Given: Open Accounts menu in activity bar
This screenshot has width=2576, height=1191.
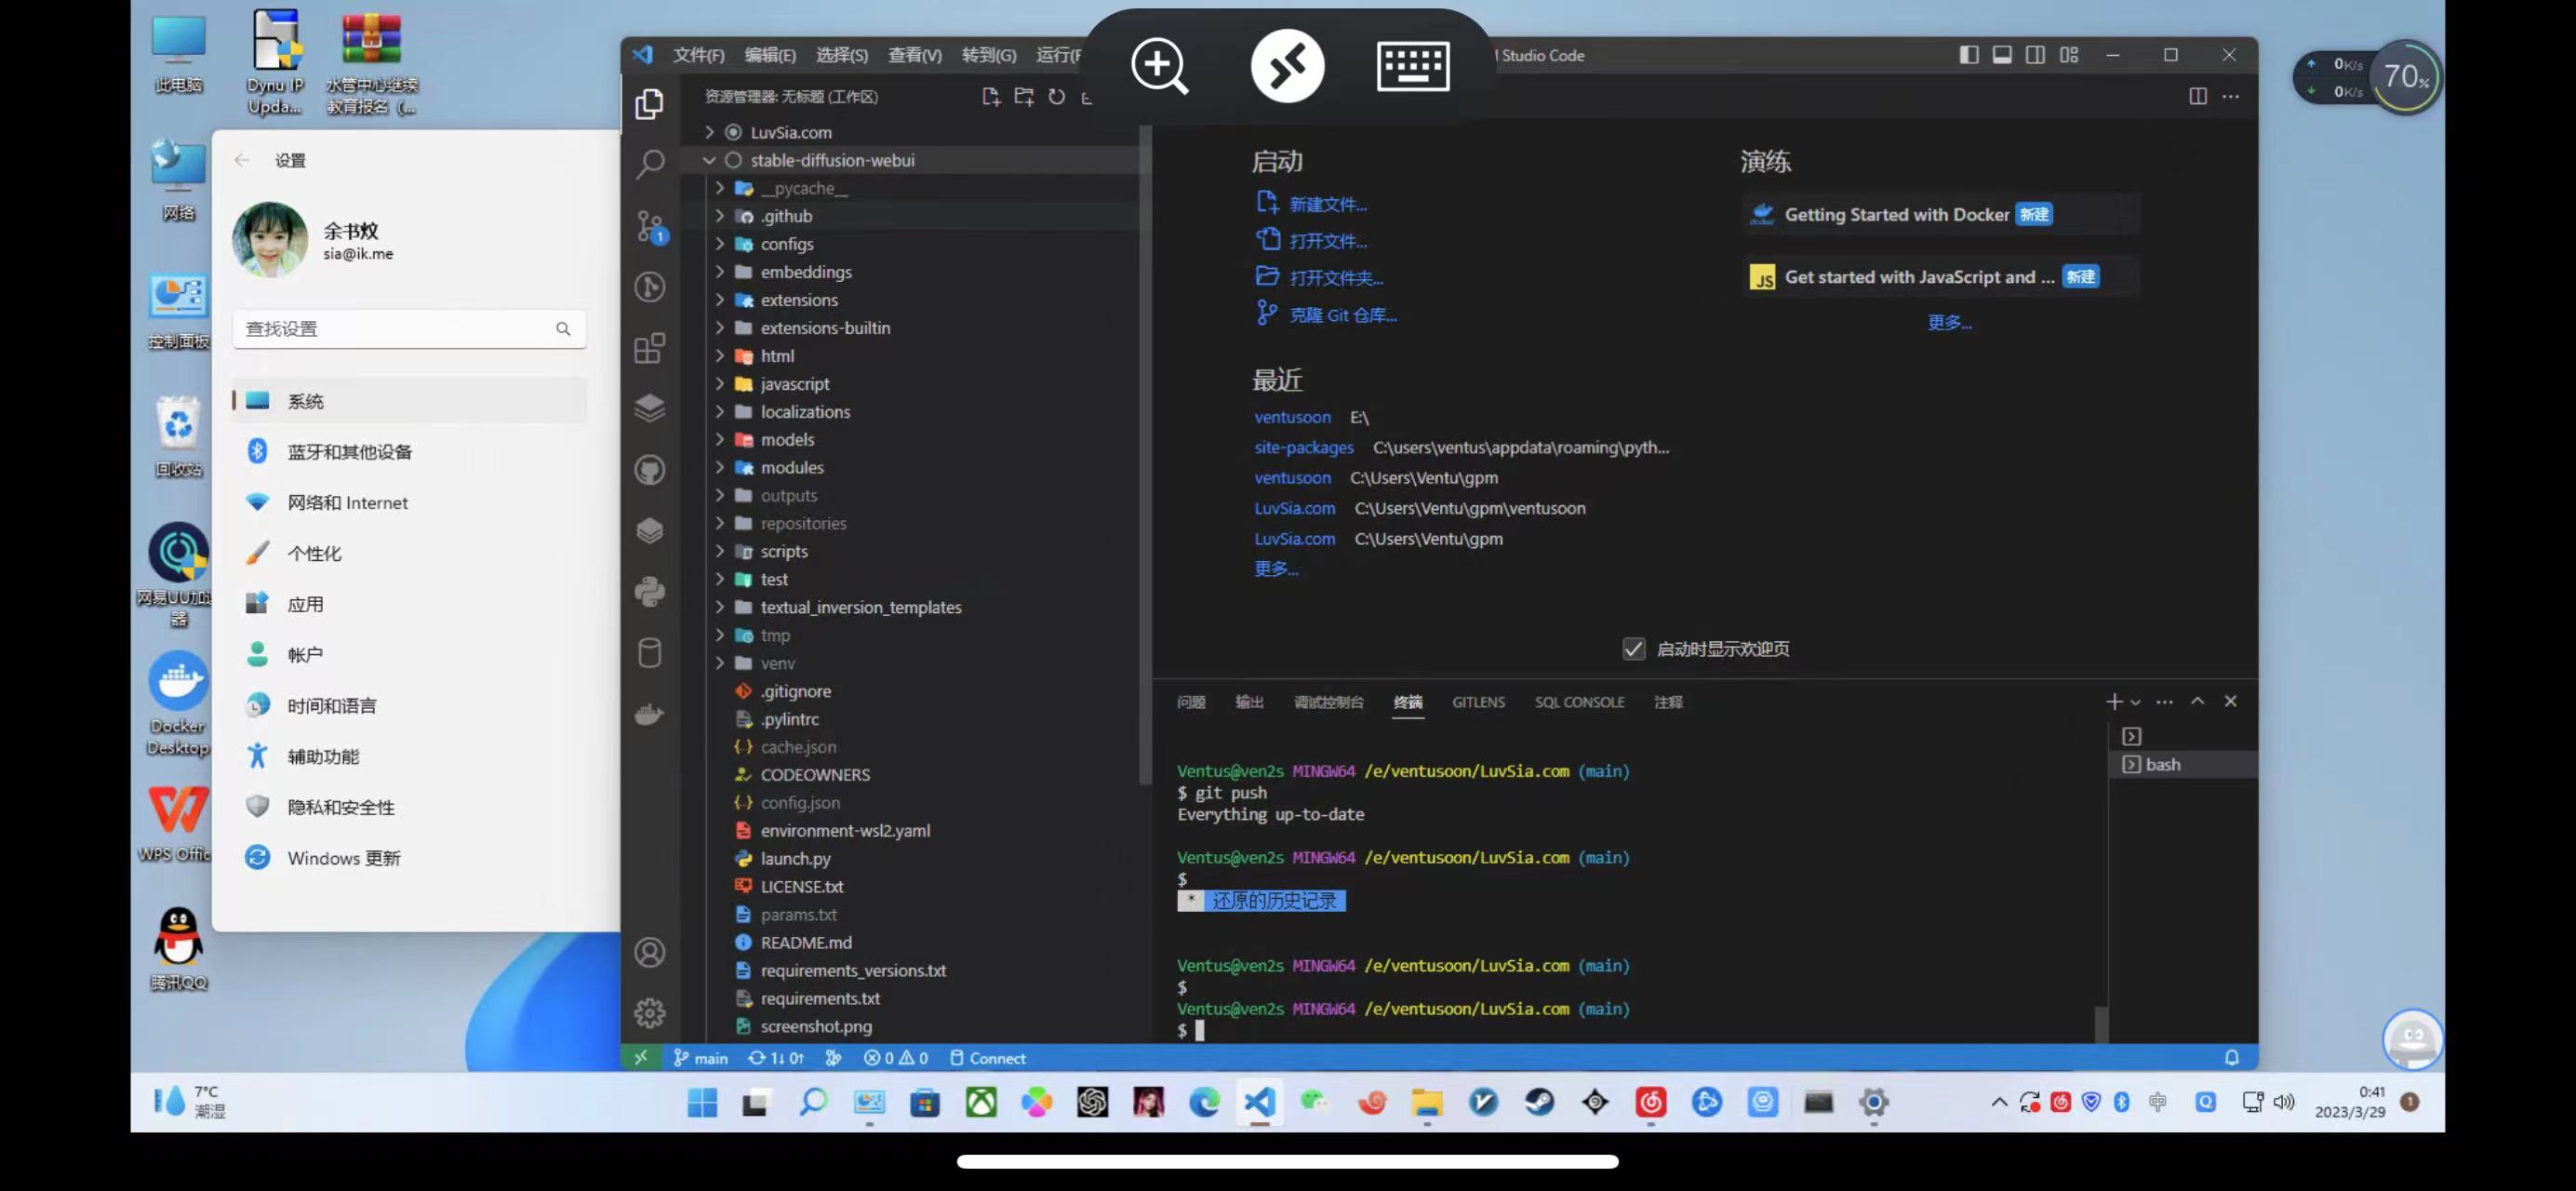Looking at the screenshot, I should [649, 952].
